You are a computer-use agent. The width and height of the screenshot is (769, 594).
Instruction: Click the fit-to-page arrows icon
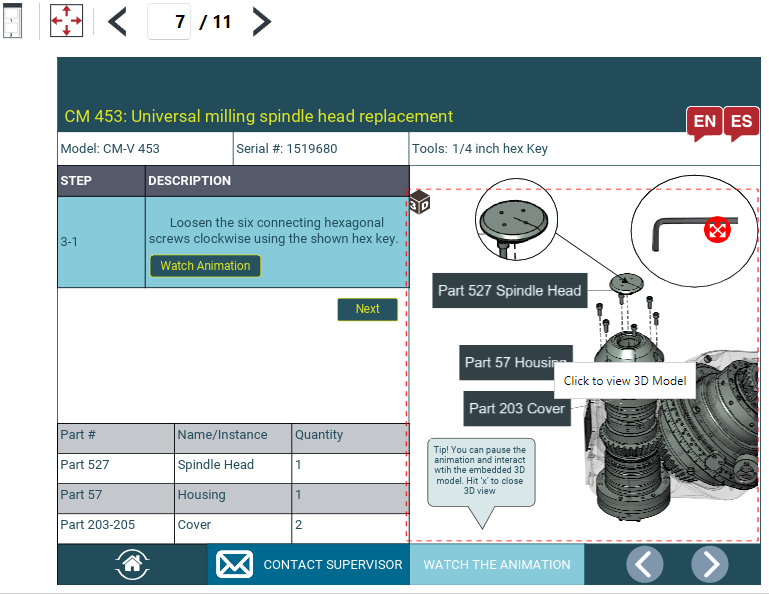pos(66,21)
